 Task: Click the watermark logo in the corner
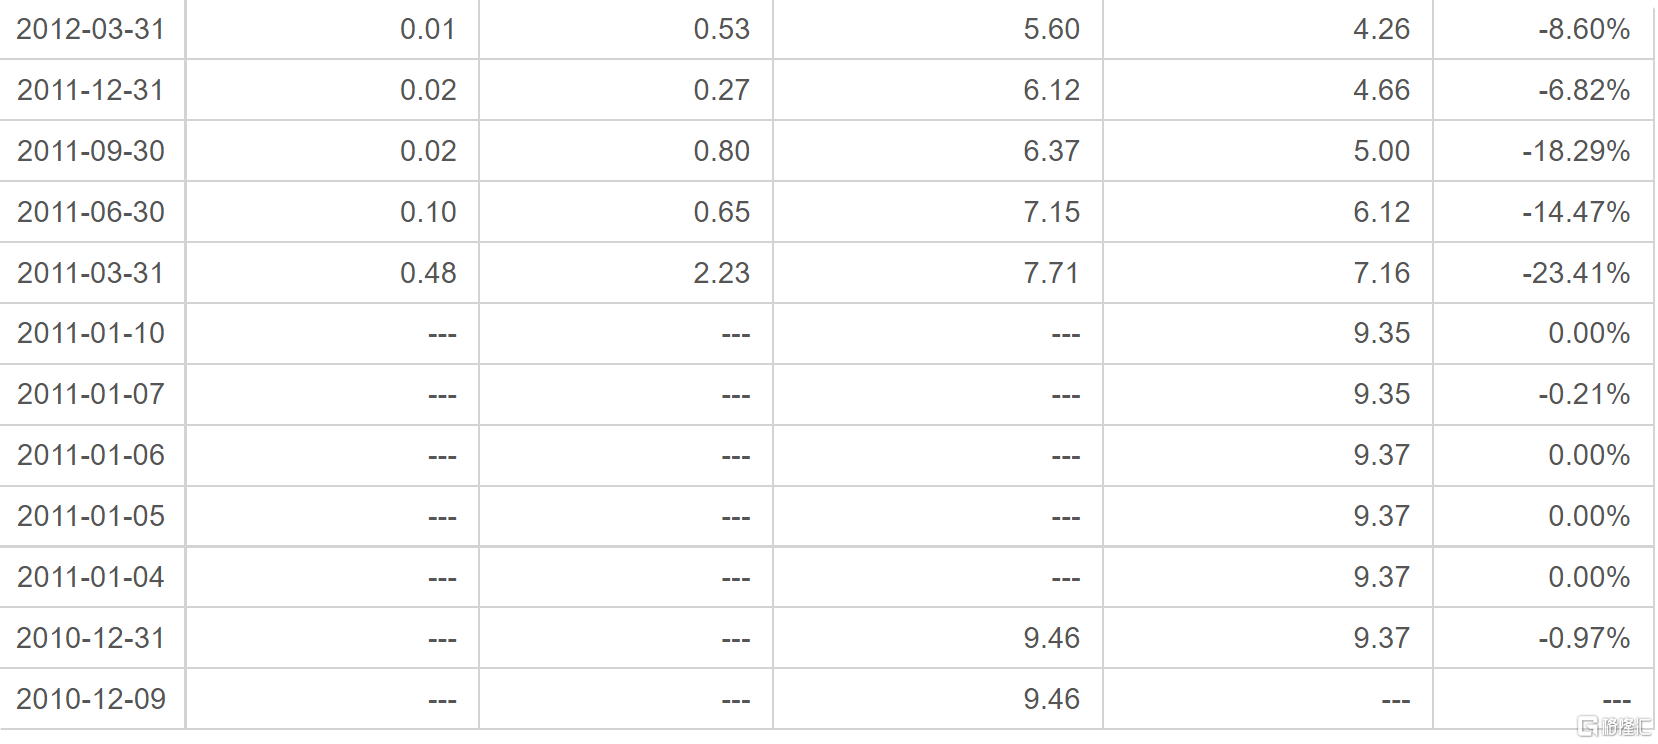pos(1614,727)
